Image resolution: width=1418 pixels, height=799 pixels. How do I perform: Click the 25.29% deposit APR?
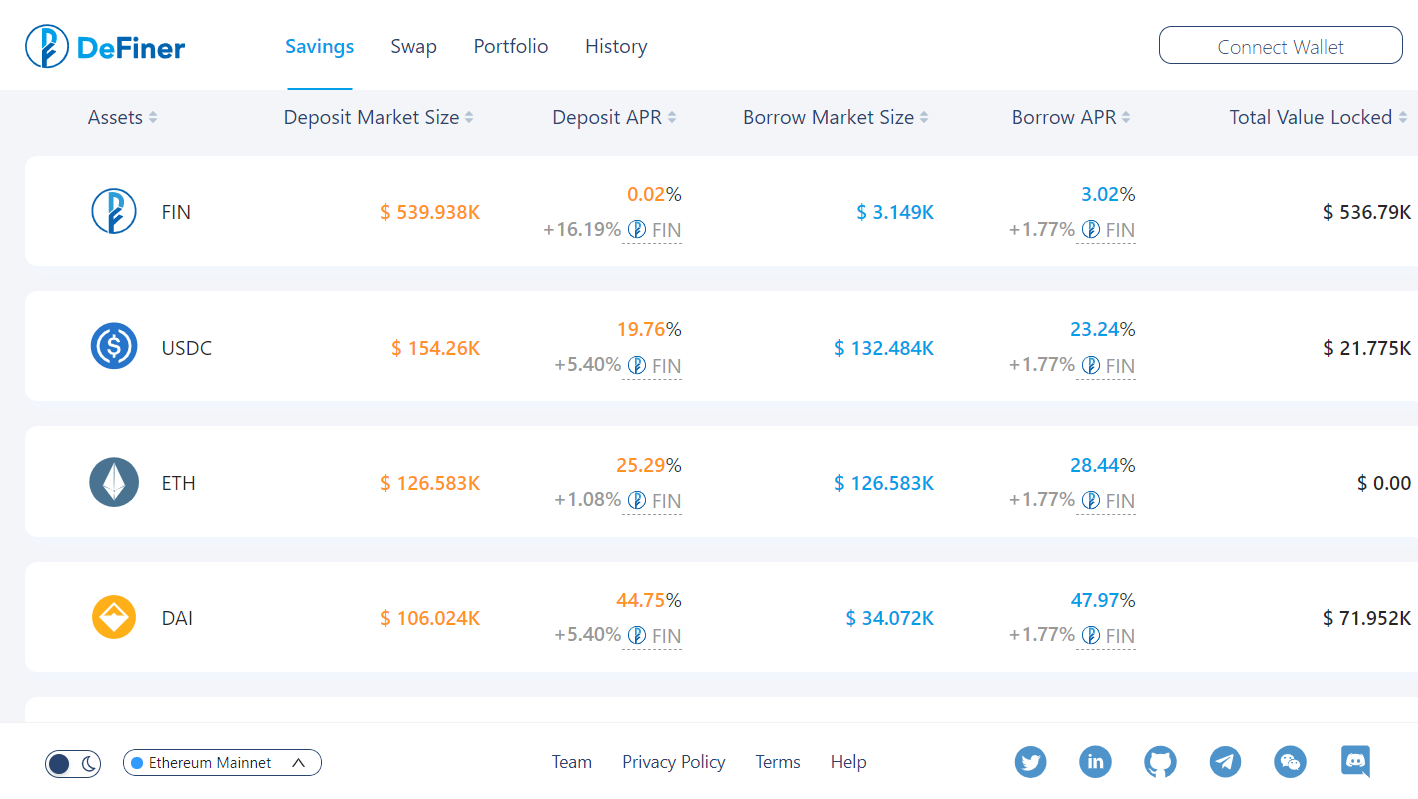649,465
